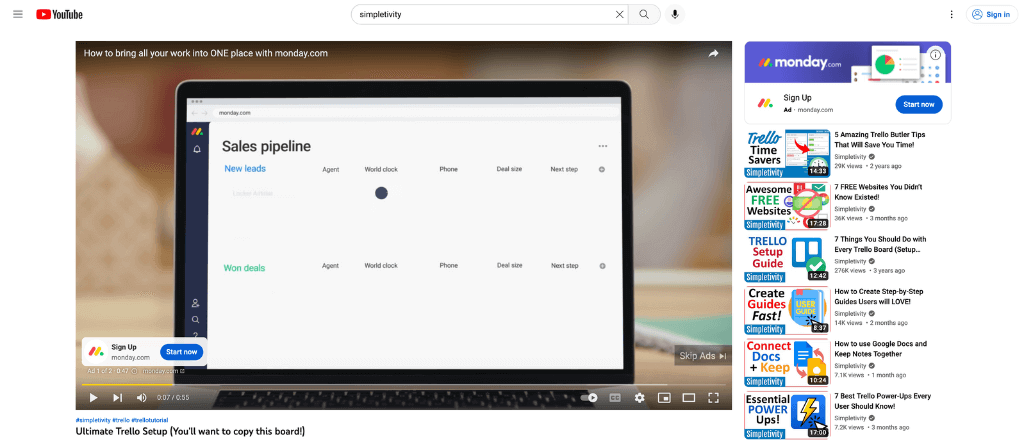The width and height of the screenshot is (1024, 440).
Task: Enable theater mode
Action: [688, 398]
